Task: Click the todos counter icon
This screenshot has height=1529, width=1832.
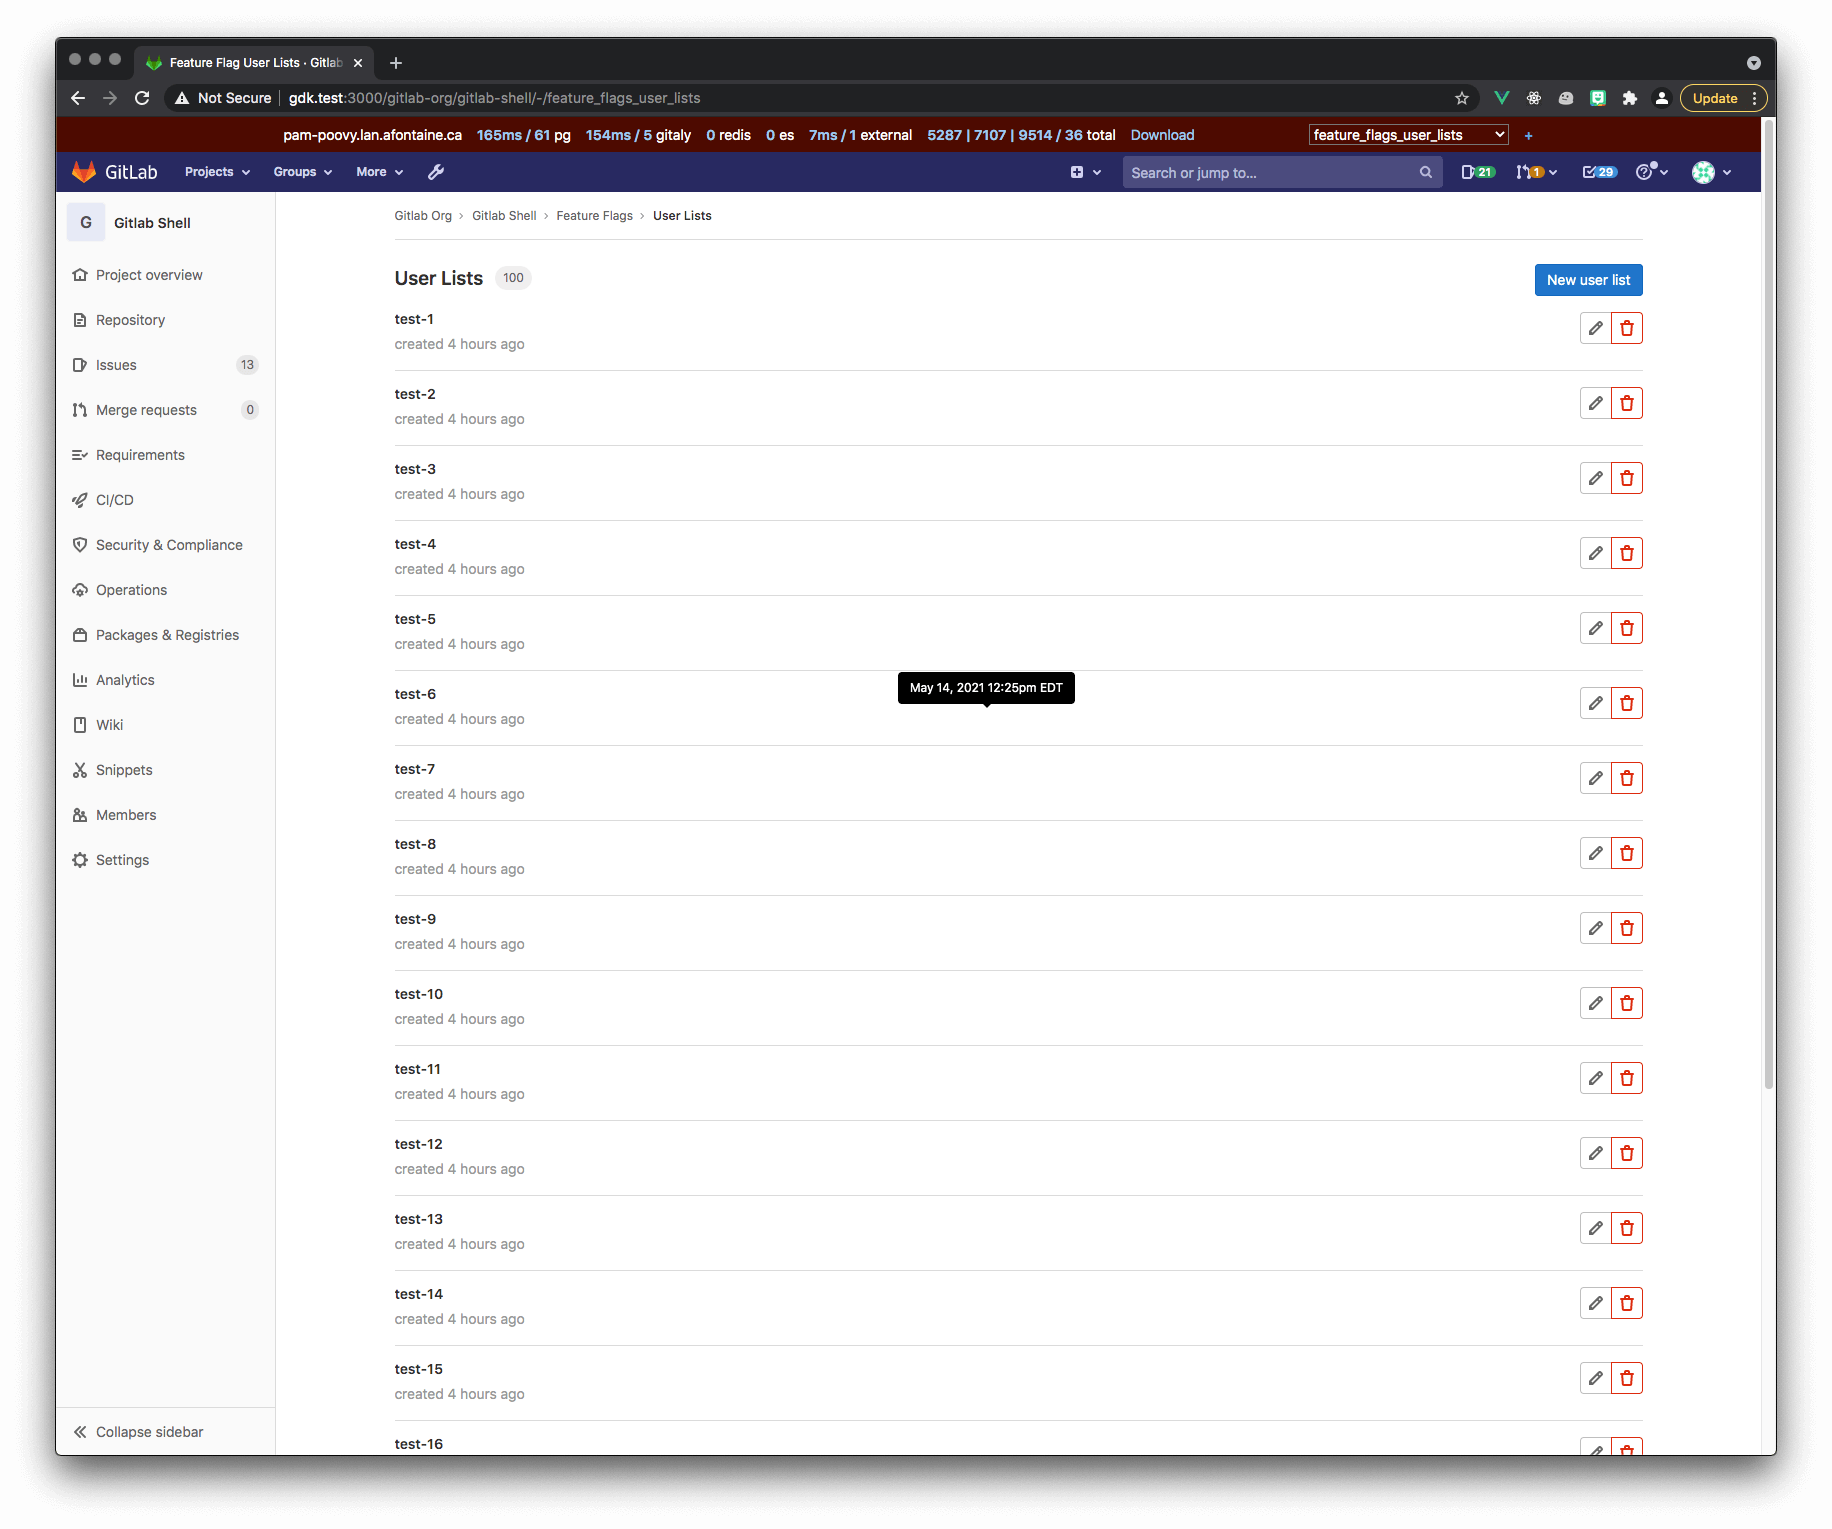Action: coord(1598,172)
